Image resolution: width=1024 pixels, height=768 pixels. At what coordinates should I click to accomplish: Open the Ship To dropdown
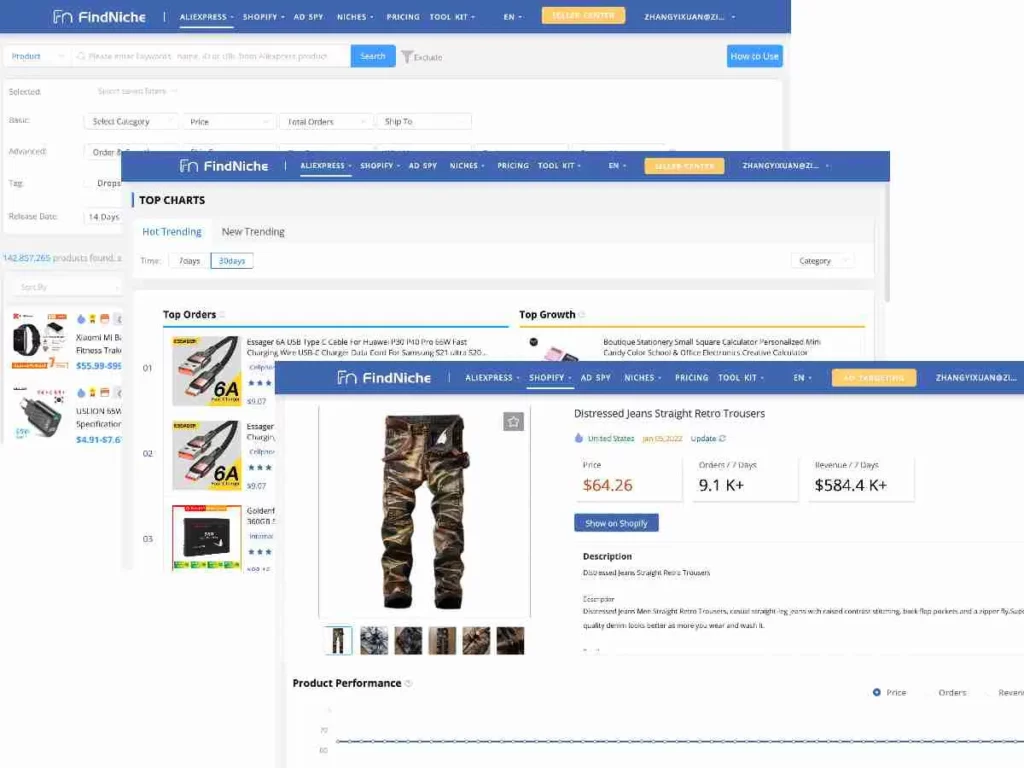424,120
